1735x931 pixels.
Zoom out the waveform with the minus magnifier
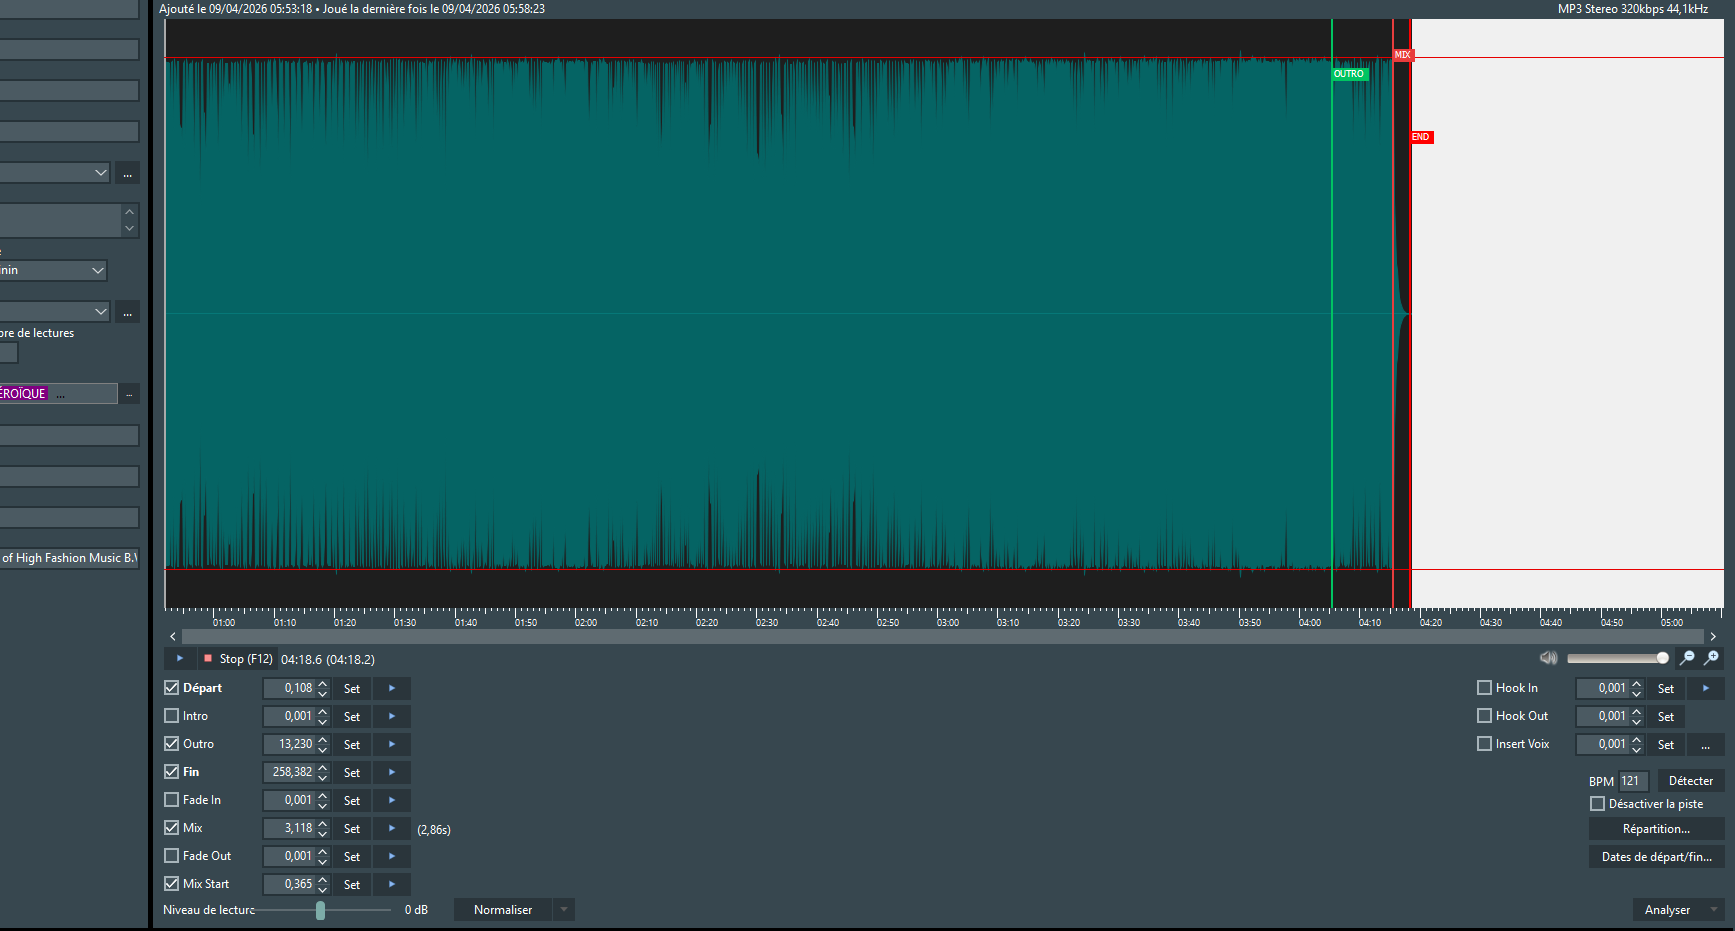[x=1688, y=657]
